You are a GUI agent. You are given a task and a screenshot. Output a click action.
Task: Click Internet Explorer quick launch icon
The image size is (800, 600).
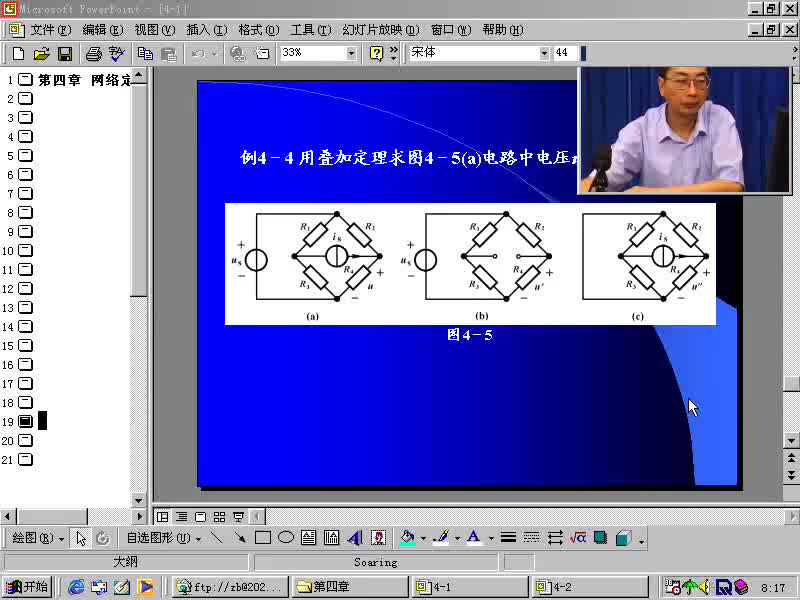tap(76, 587)
